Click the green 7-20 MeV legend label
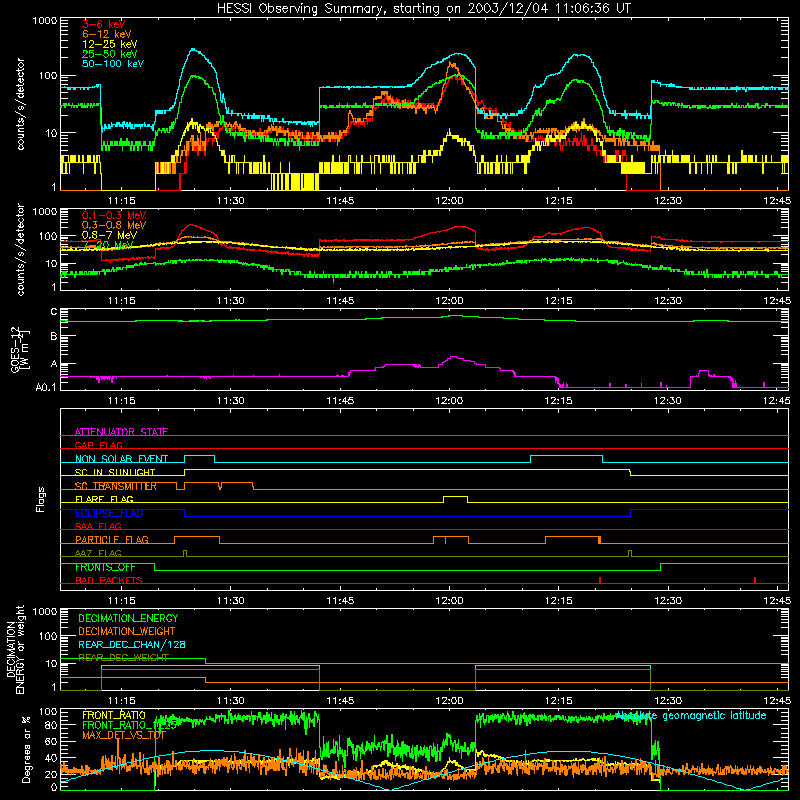This screenshot has height=800, width=800. 108,245
